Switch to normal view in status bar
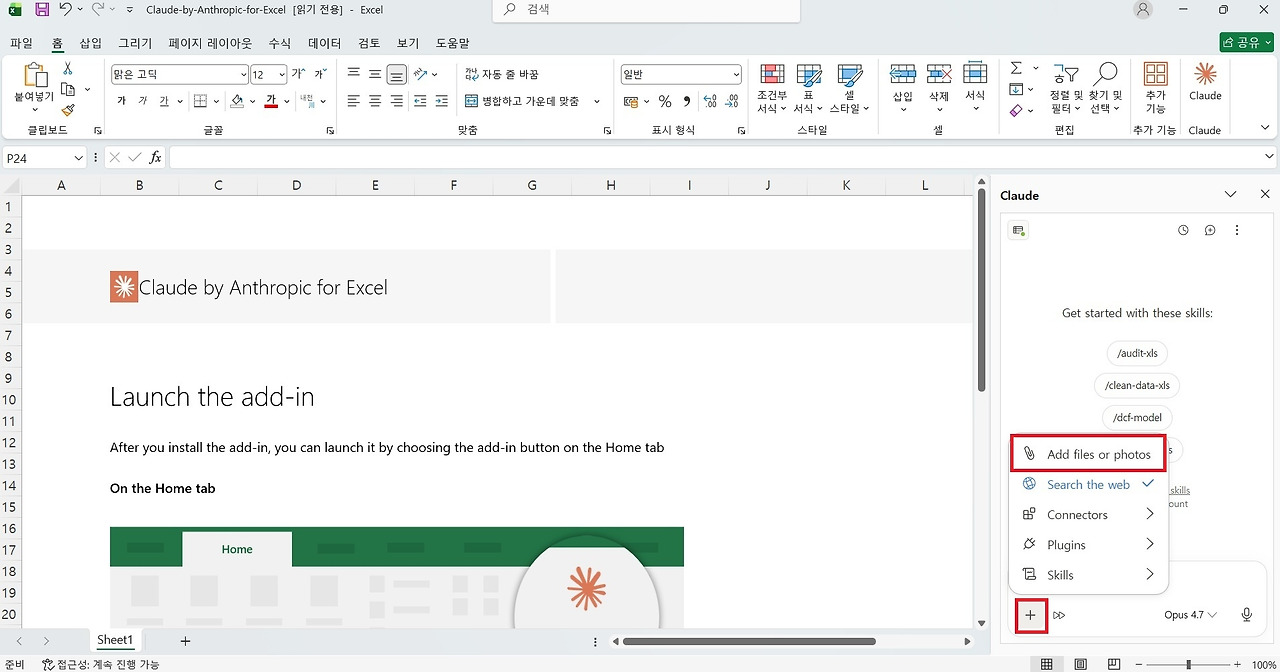 pos(1046,664)
